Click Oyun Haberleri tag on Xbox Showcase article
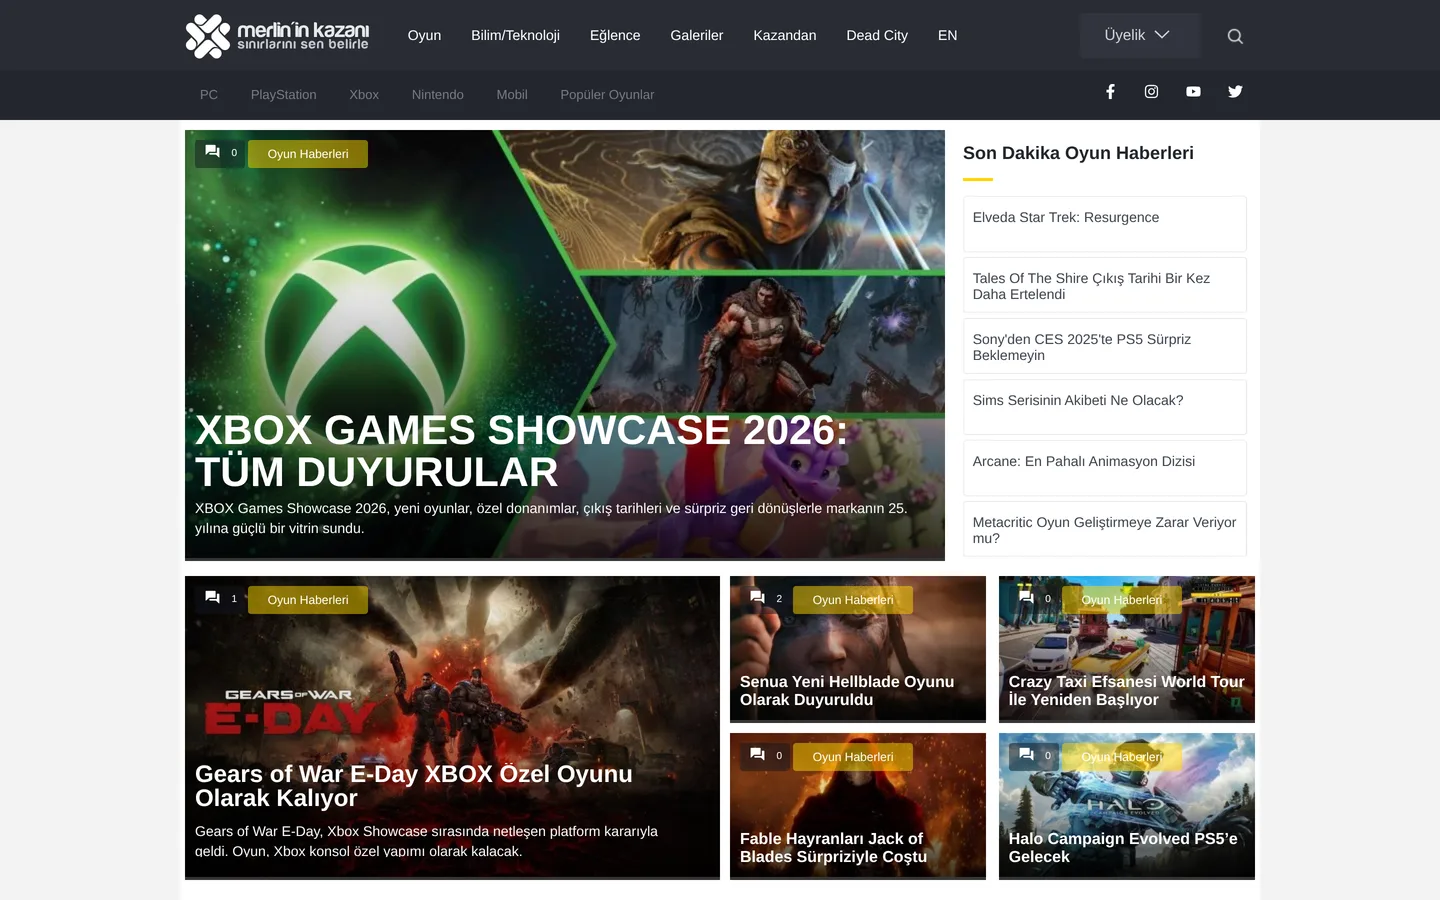Image resolution: width=1440 pixels, height=900 pixels. [x=308, y=154]
